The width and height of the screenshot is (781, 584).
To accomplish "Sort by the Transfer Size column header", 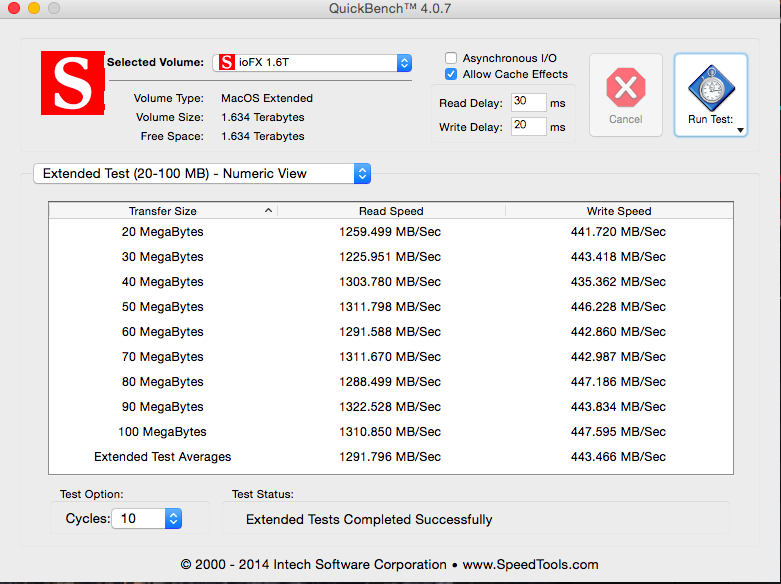I will (163, 211).
